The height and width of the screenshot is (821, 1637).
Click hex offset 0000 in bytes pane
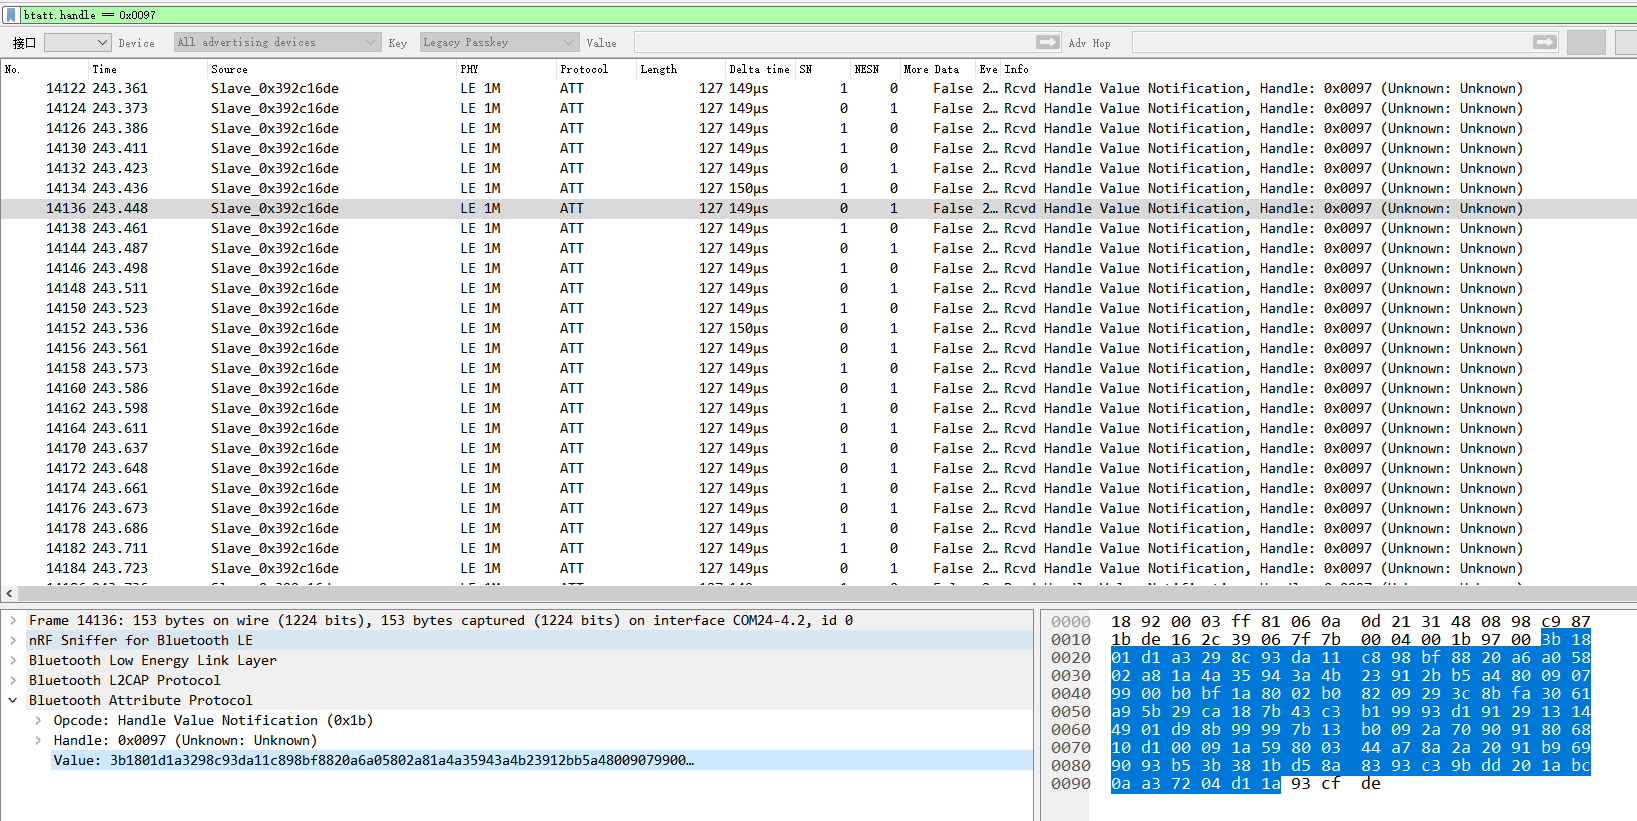pos(1070,621)
